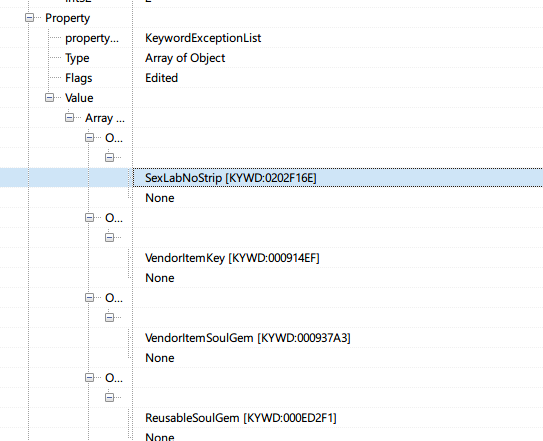
Task: Select the O... label above SexLabNoStrip
Action: (114, 138)
